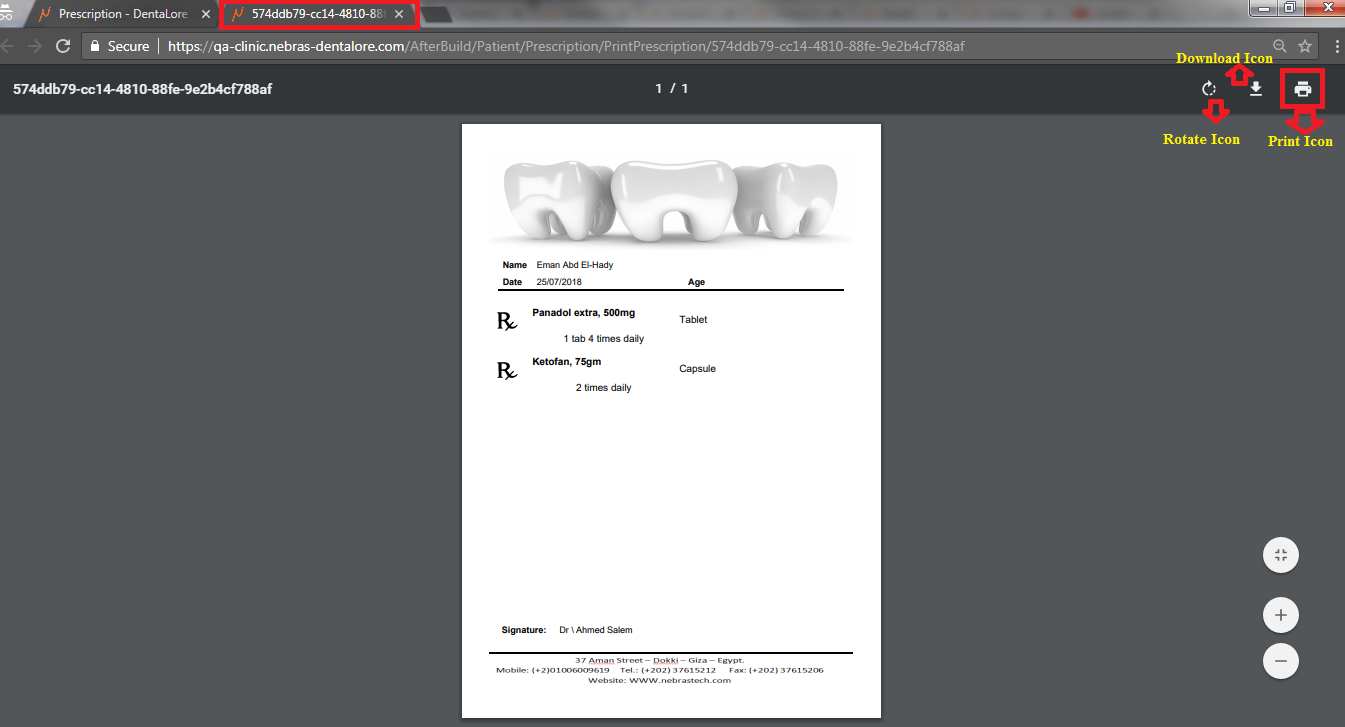Reload the current page
This screenshot has width=1345, height=727.
click(x=63, y=46)
